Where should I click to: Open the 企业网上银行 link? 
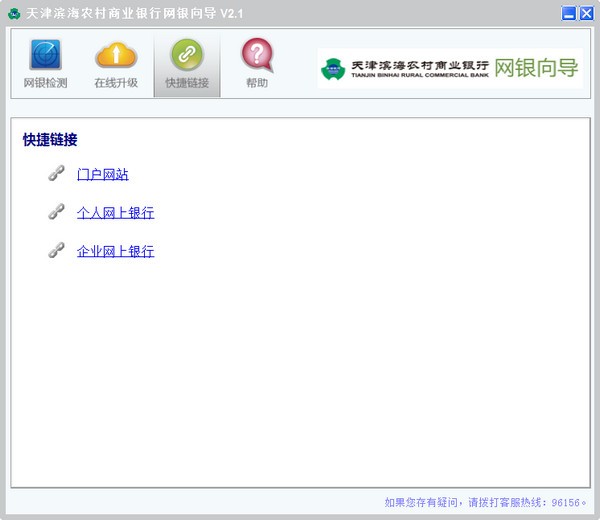116,252
